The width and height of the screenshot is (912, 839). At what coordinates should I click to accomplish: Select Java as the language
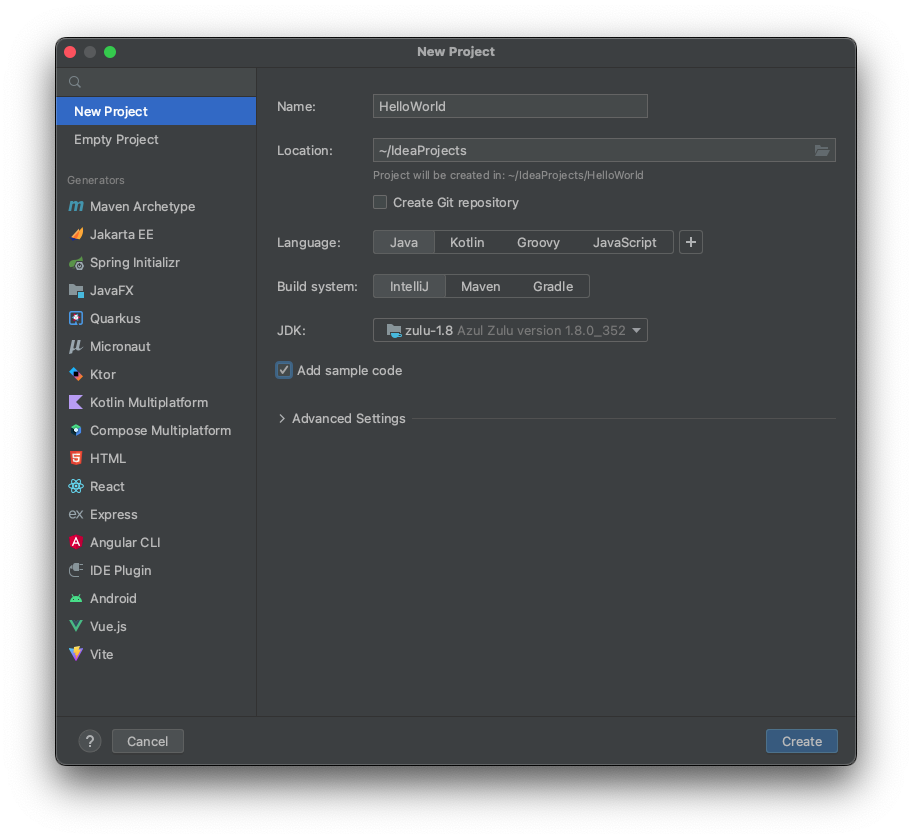click(x=404, y=243)
